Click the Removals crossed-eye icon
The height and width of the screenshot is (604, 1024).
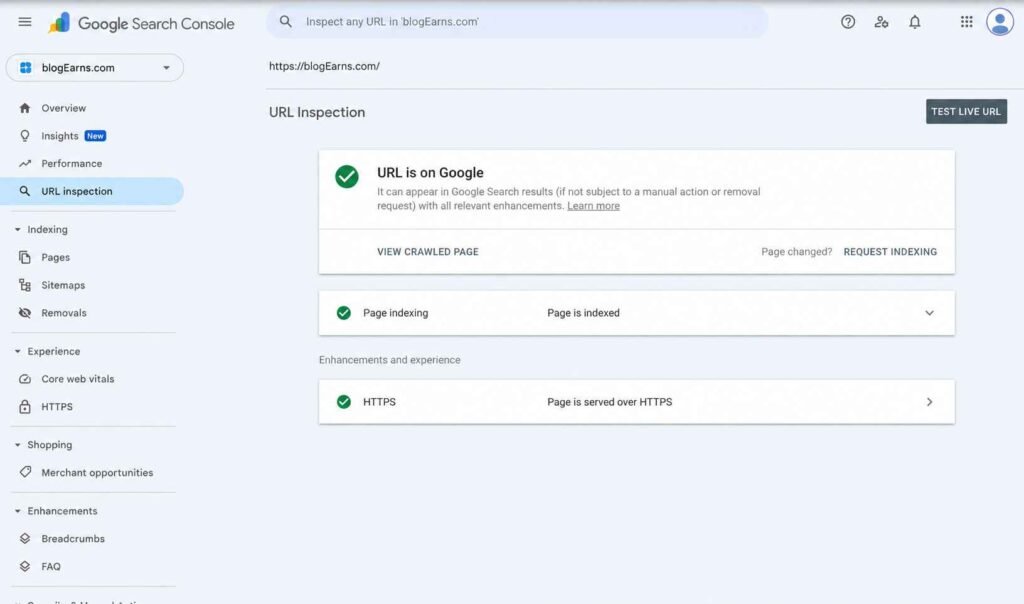point(25,313)
